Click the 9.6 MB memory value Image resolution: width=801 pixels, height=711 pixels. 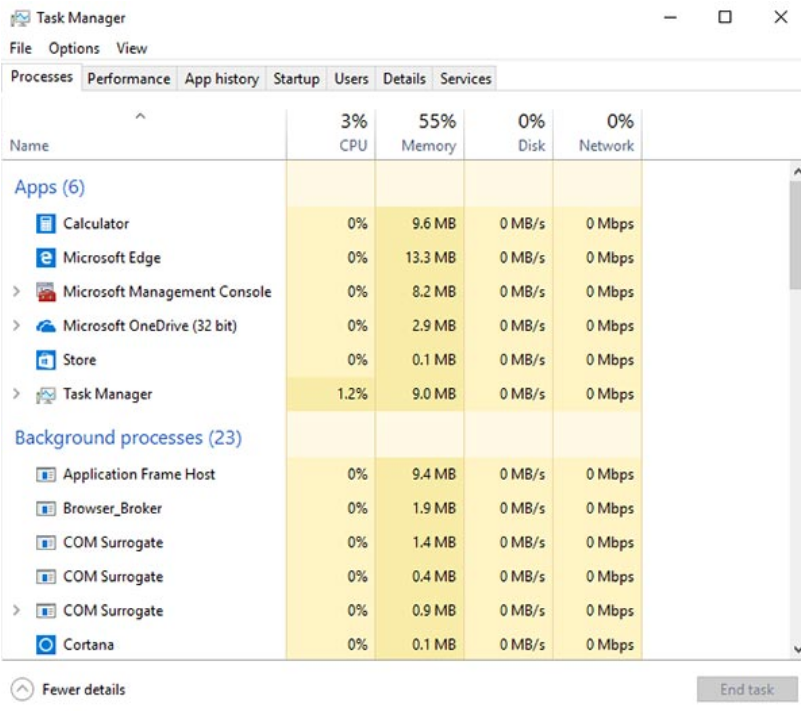[x=434, y=224]
